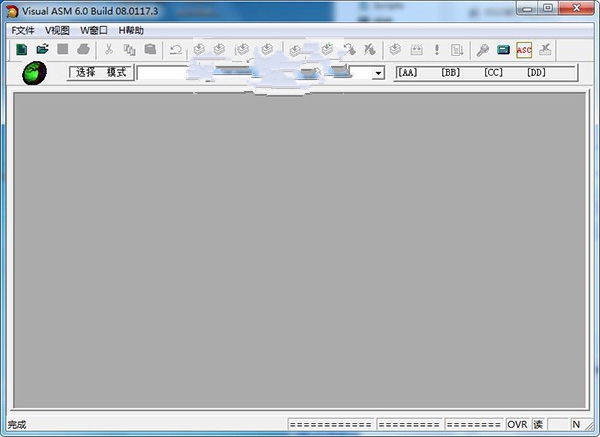Viewport: 600px width, 437px height.
Task: Open the W窗口 menu
Action: (94, 31)
